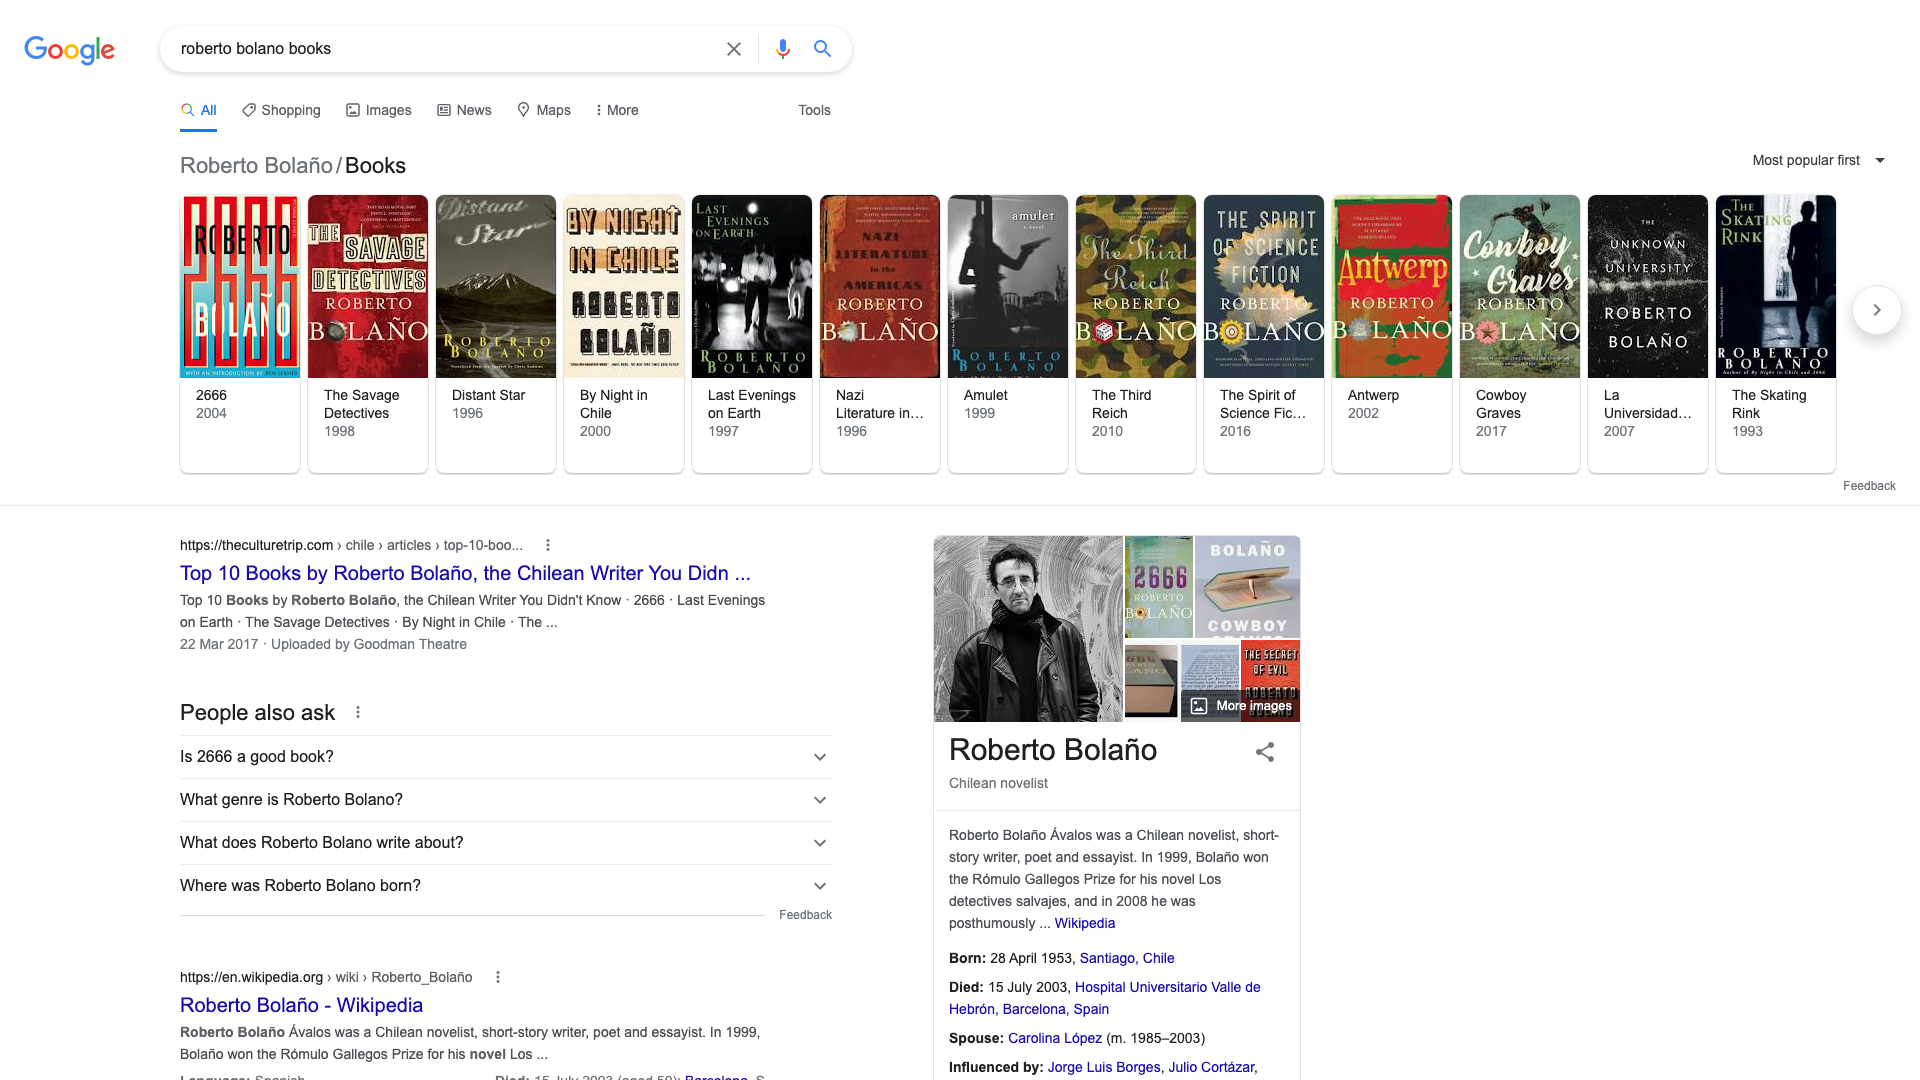Open options for theculturetrip.com result
Screen dimensions: 1920x1080
click(x=548, y=545)
